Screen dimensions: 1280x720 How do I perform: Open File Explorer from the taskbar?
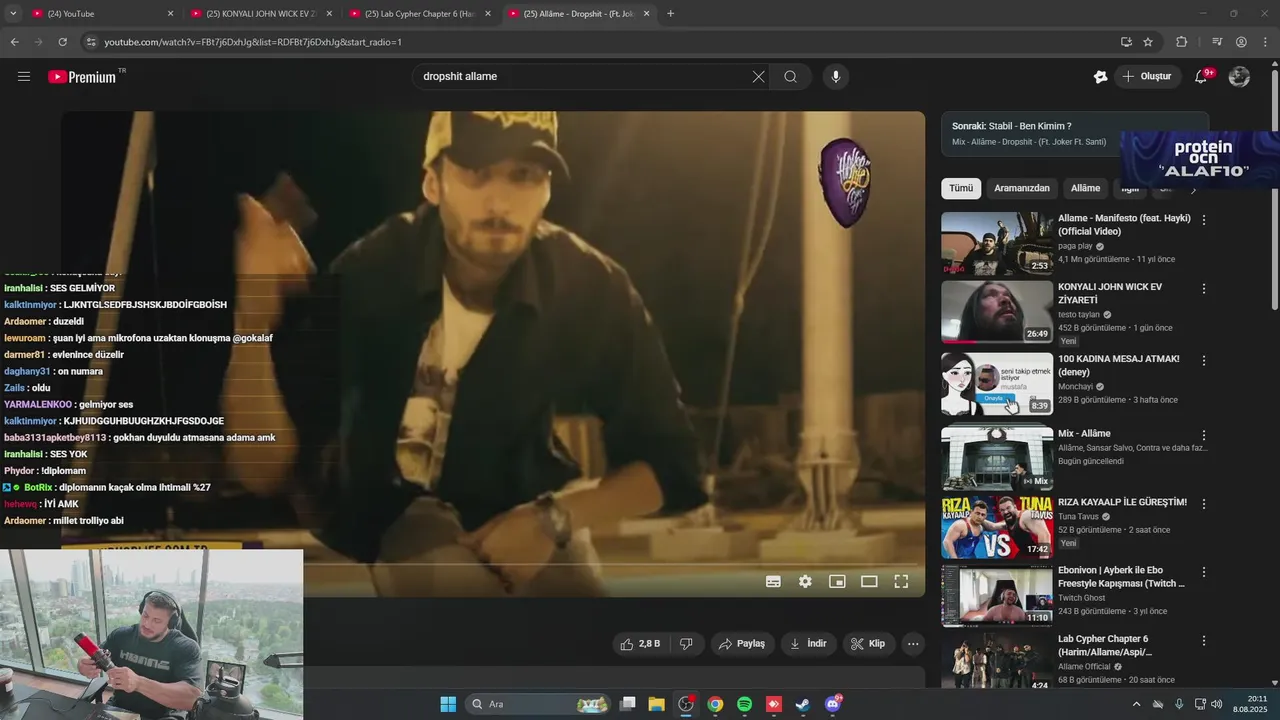(656, 704)
